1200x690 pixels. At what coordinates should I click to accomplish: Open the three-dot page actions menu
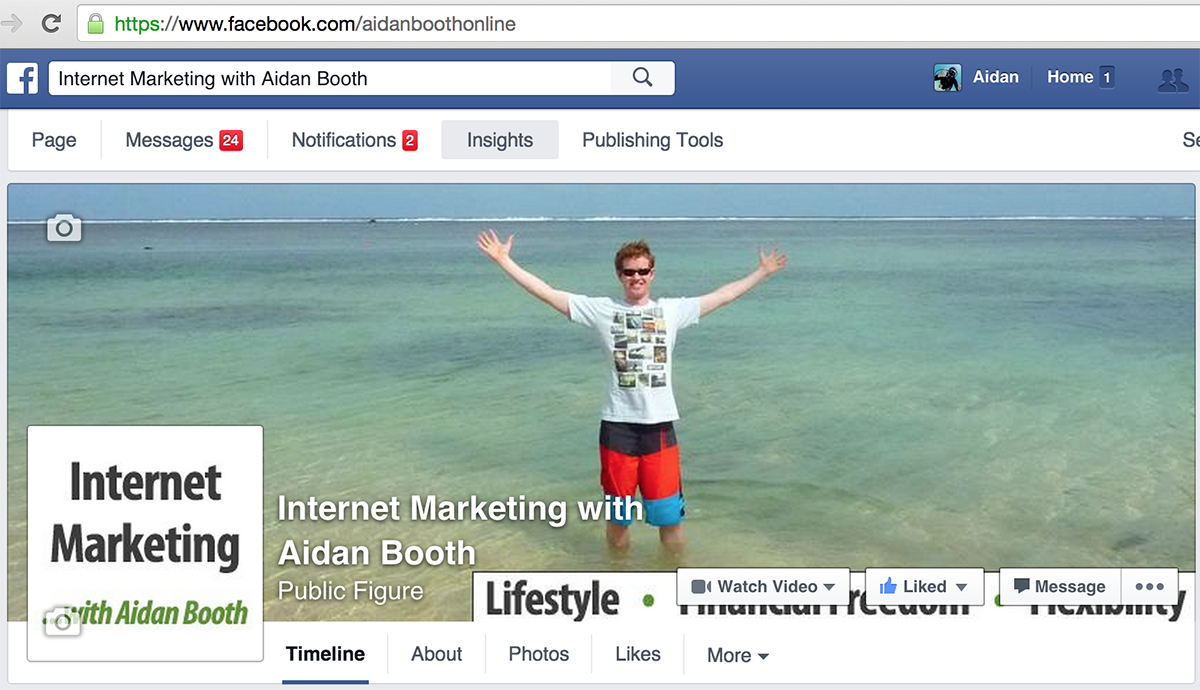(1150, 587)
